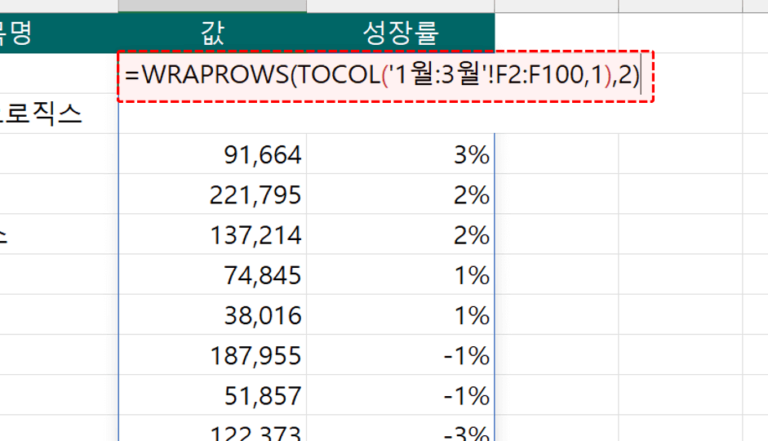Image resolution: width=768 pixels, height=441 pixels.
Task: Select the -1% cell beside 51,857
Action: pos(400,396)
